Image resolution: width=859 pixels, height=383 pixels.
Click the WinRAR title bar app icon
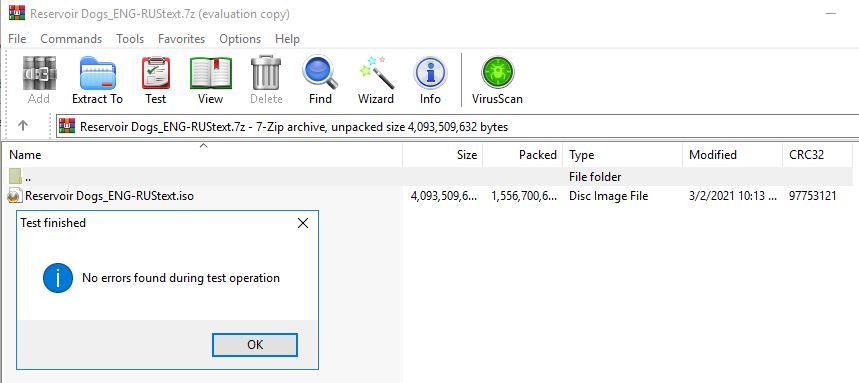pos(17,13)
